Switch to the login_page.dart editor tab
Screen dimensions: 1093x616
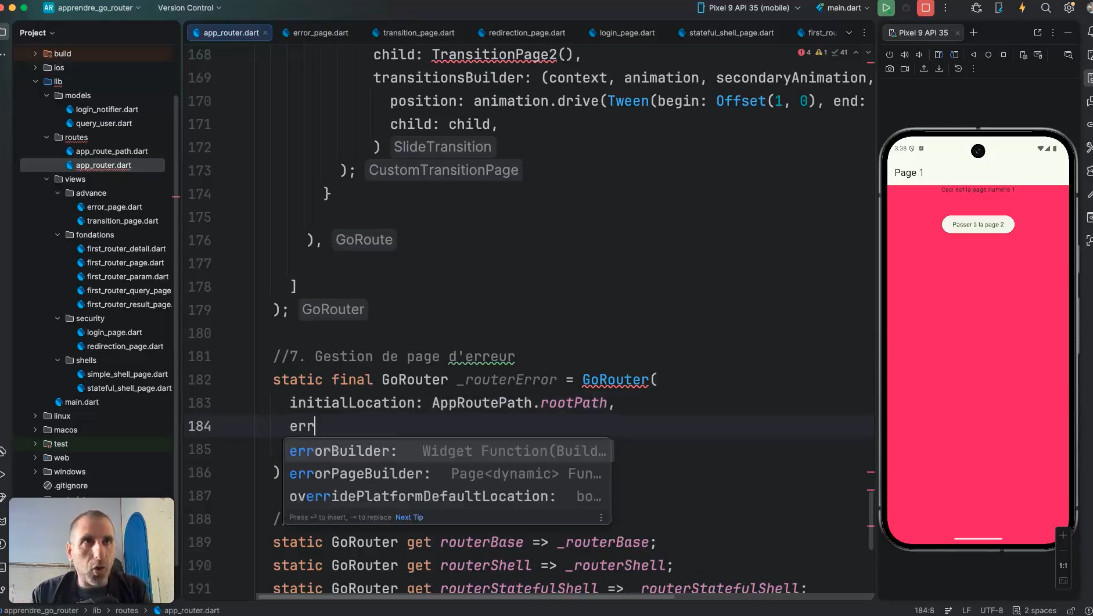click(x=626, y=32)
